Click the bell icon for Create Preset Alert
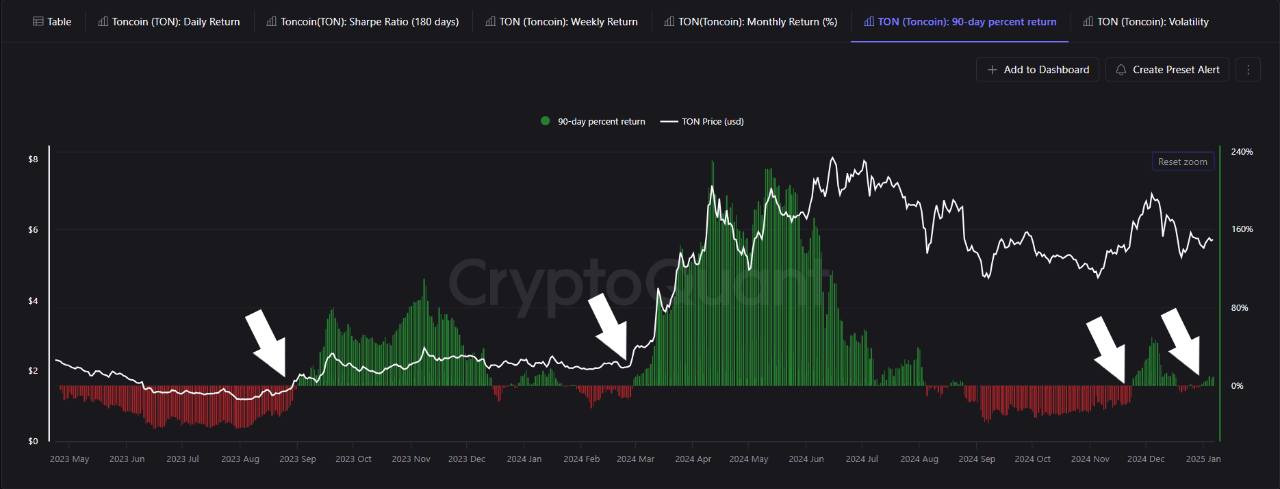 click(x=1121, y=70)
